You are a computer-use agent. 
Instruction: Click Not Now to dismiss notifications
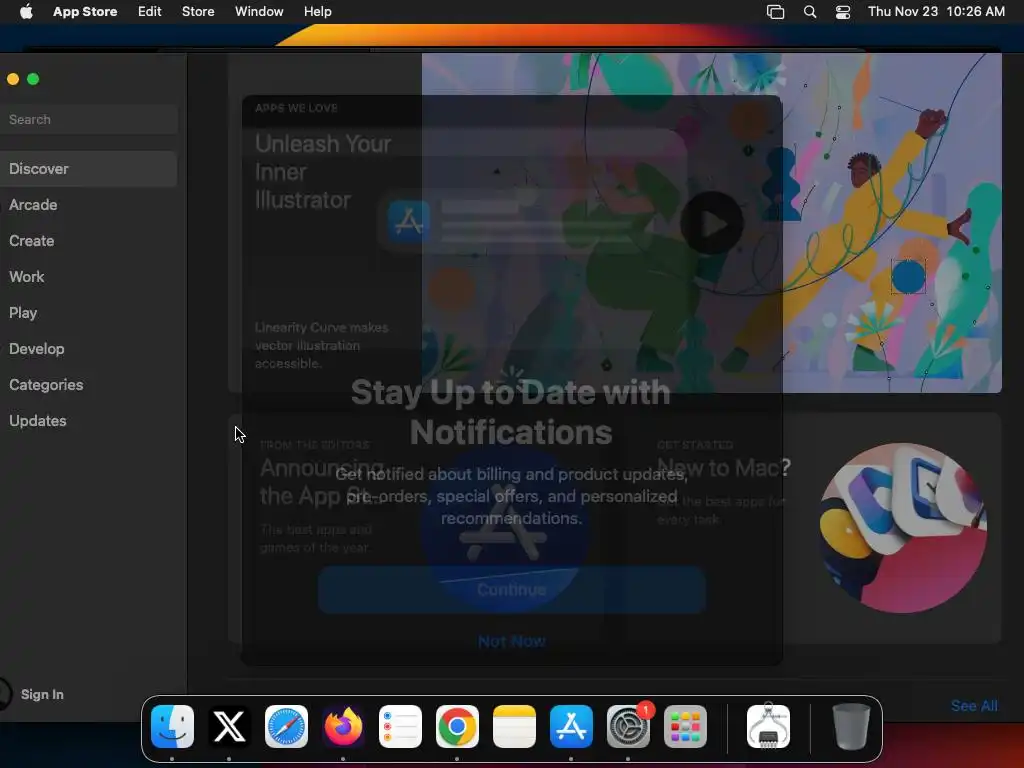point(511,641)
